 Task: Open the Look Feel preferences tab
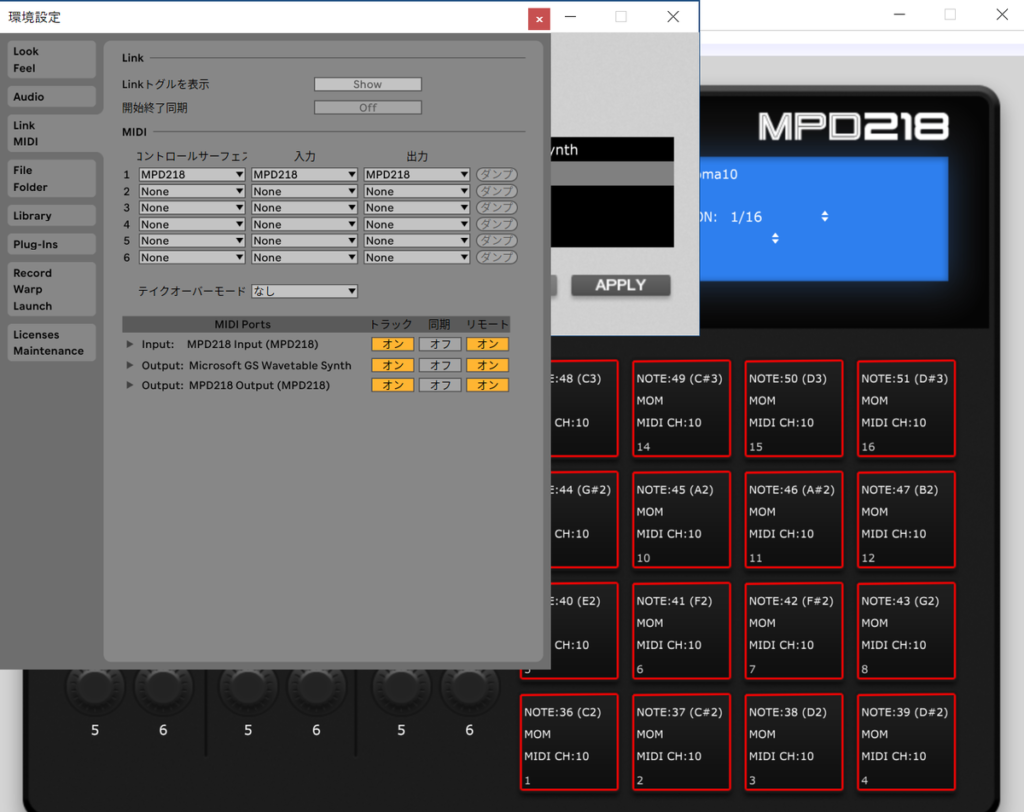coord(52,59)
